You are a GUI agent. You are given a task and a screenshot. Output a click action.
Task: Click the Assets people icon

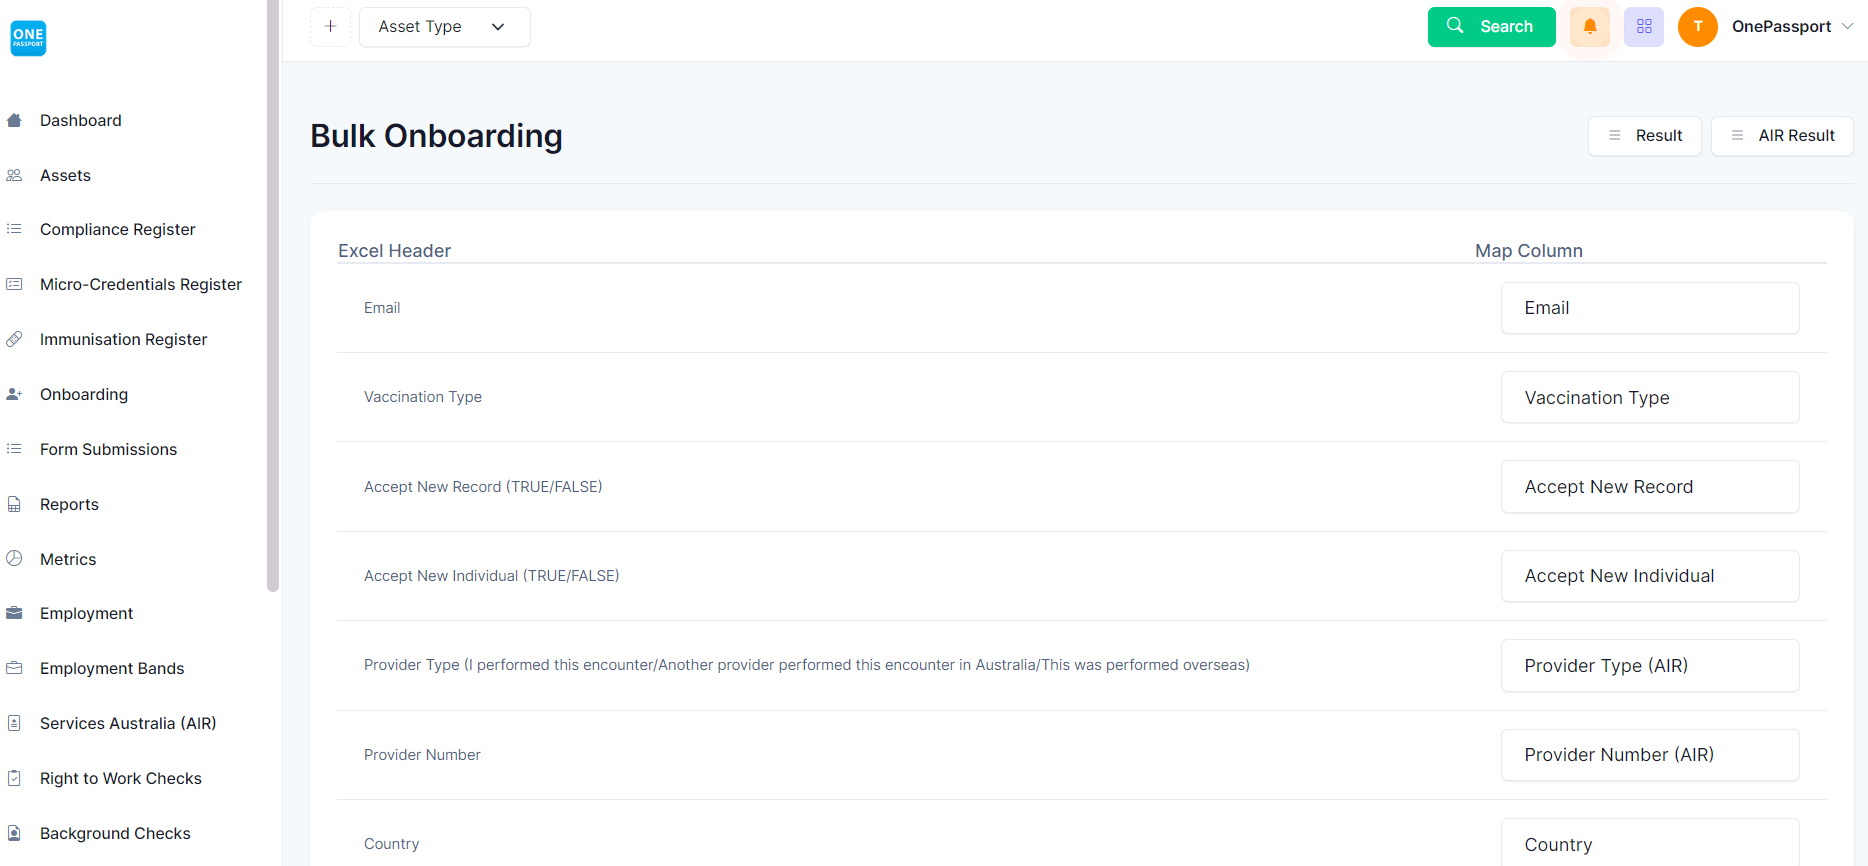[x=14, y=175]
